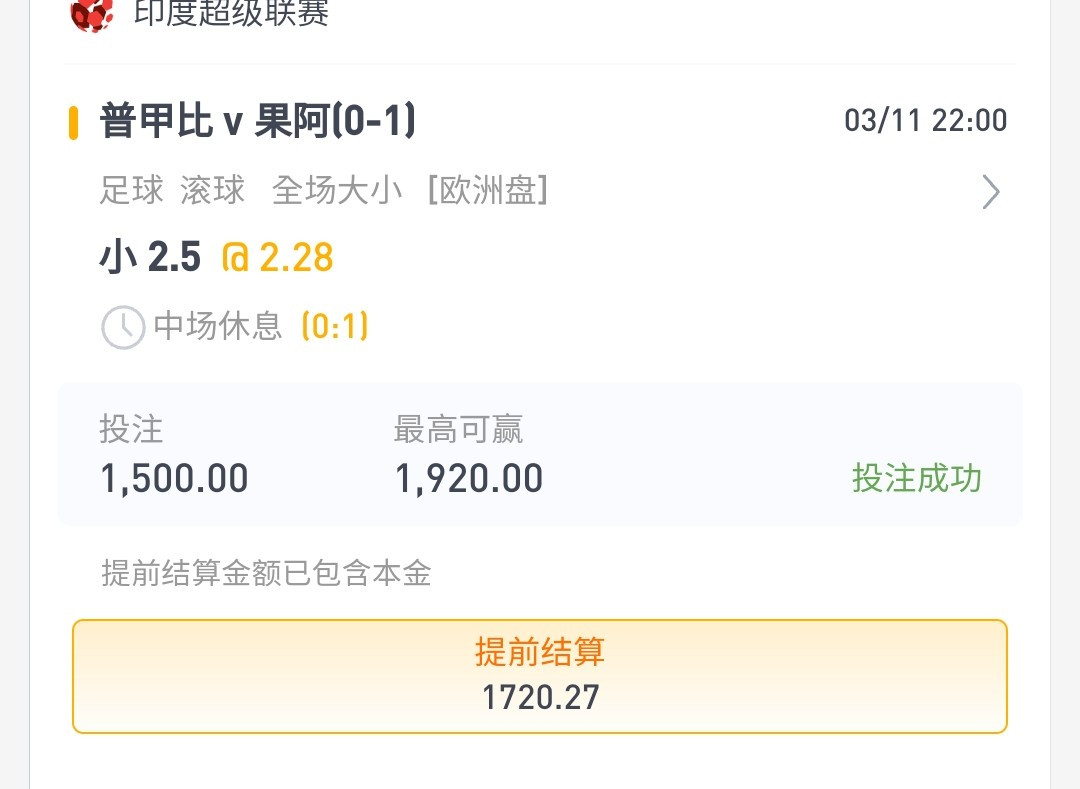Select the [欧洲盘] odds format label
This screenshot has height=789, width=1080.
tap(488, 190)
